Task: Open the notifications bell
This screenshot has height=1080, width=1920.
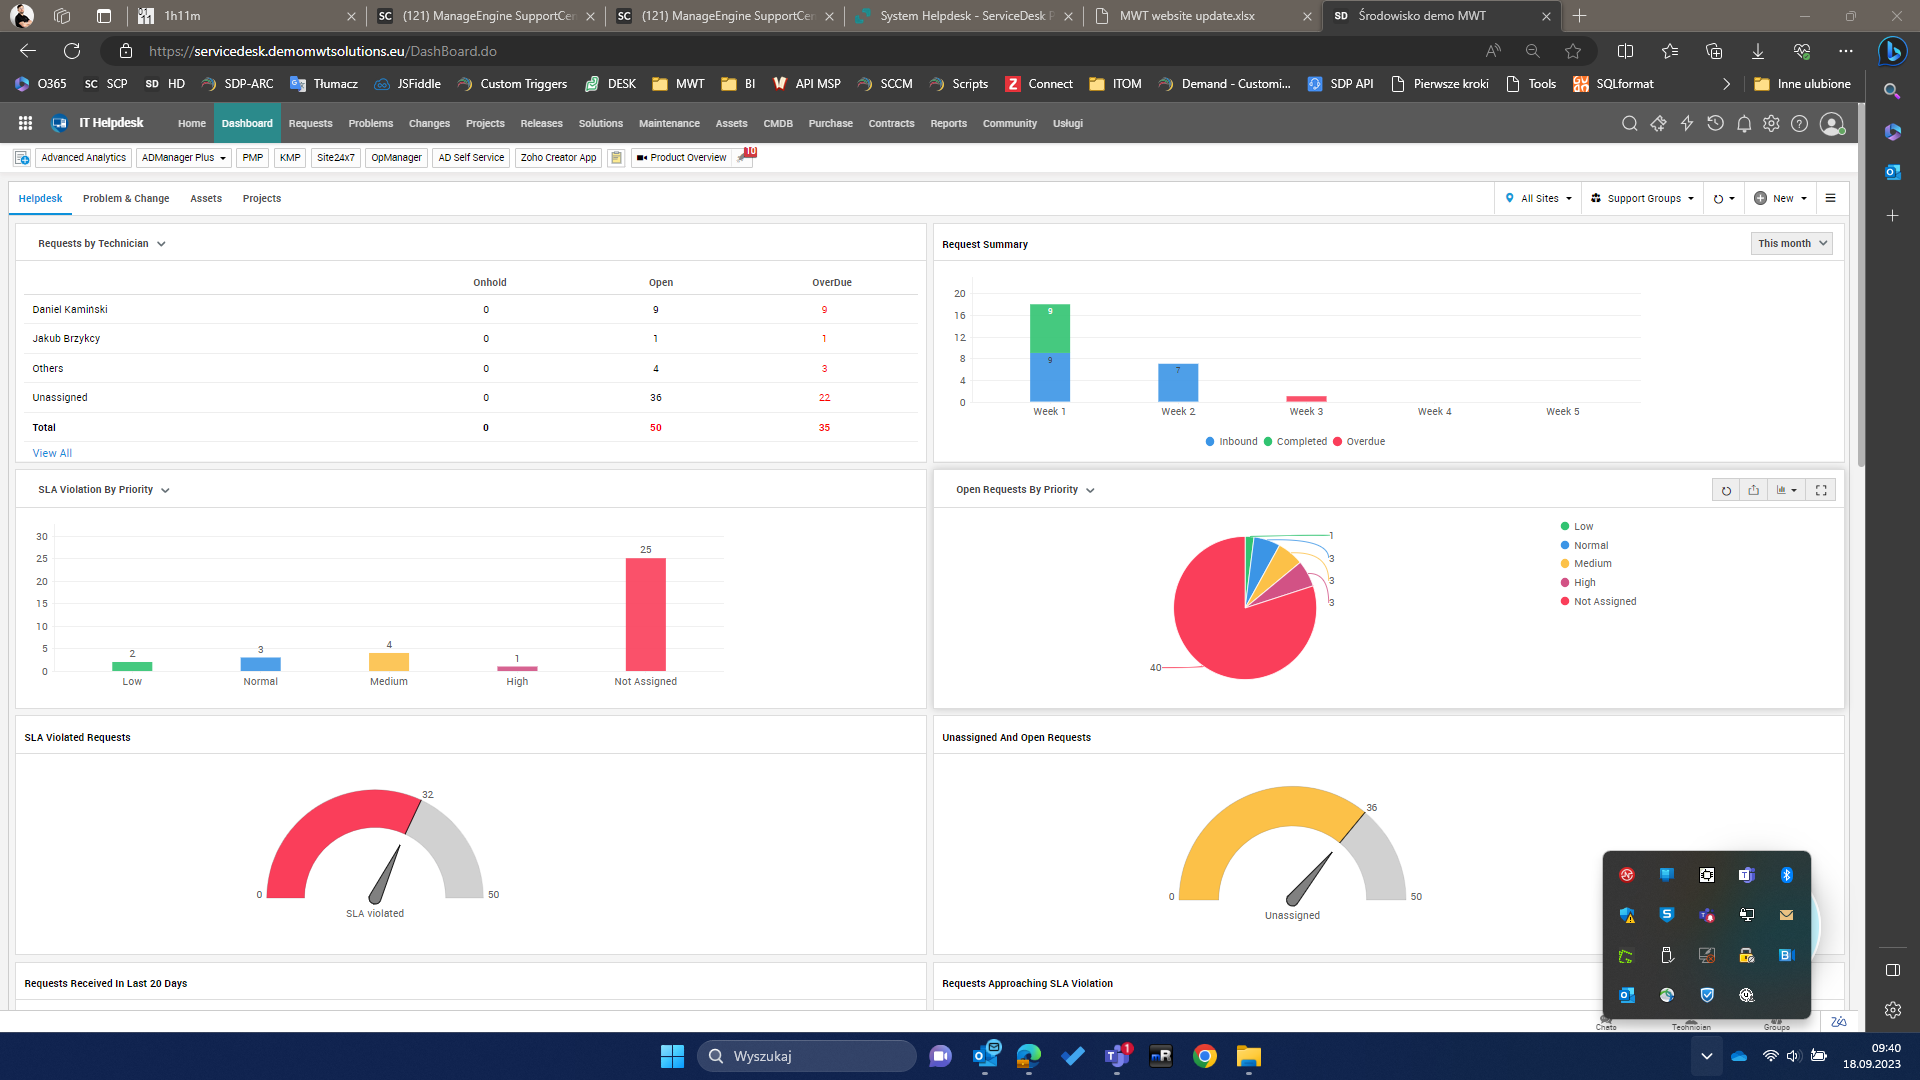Action: tap(1744, 123)
